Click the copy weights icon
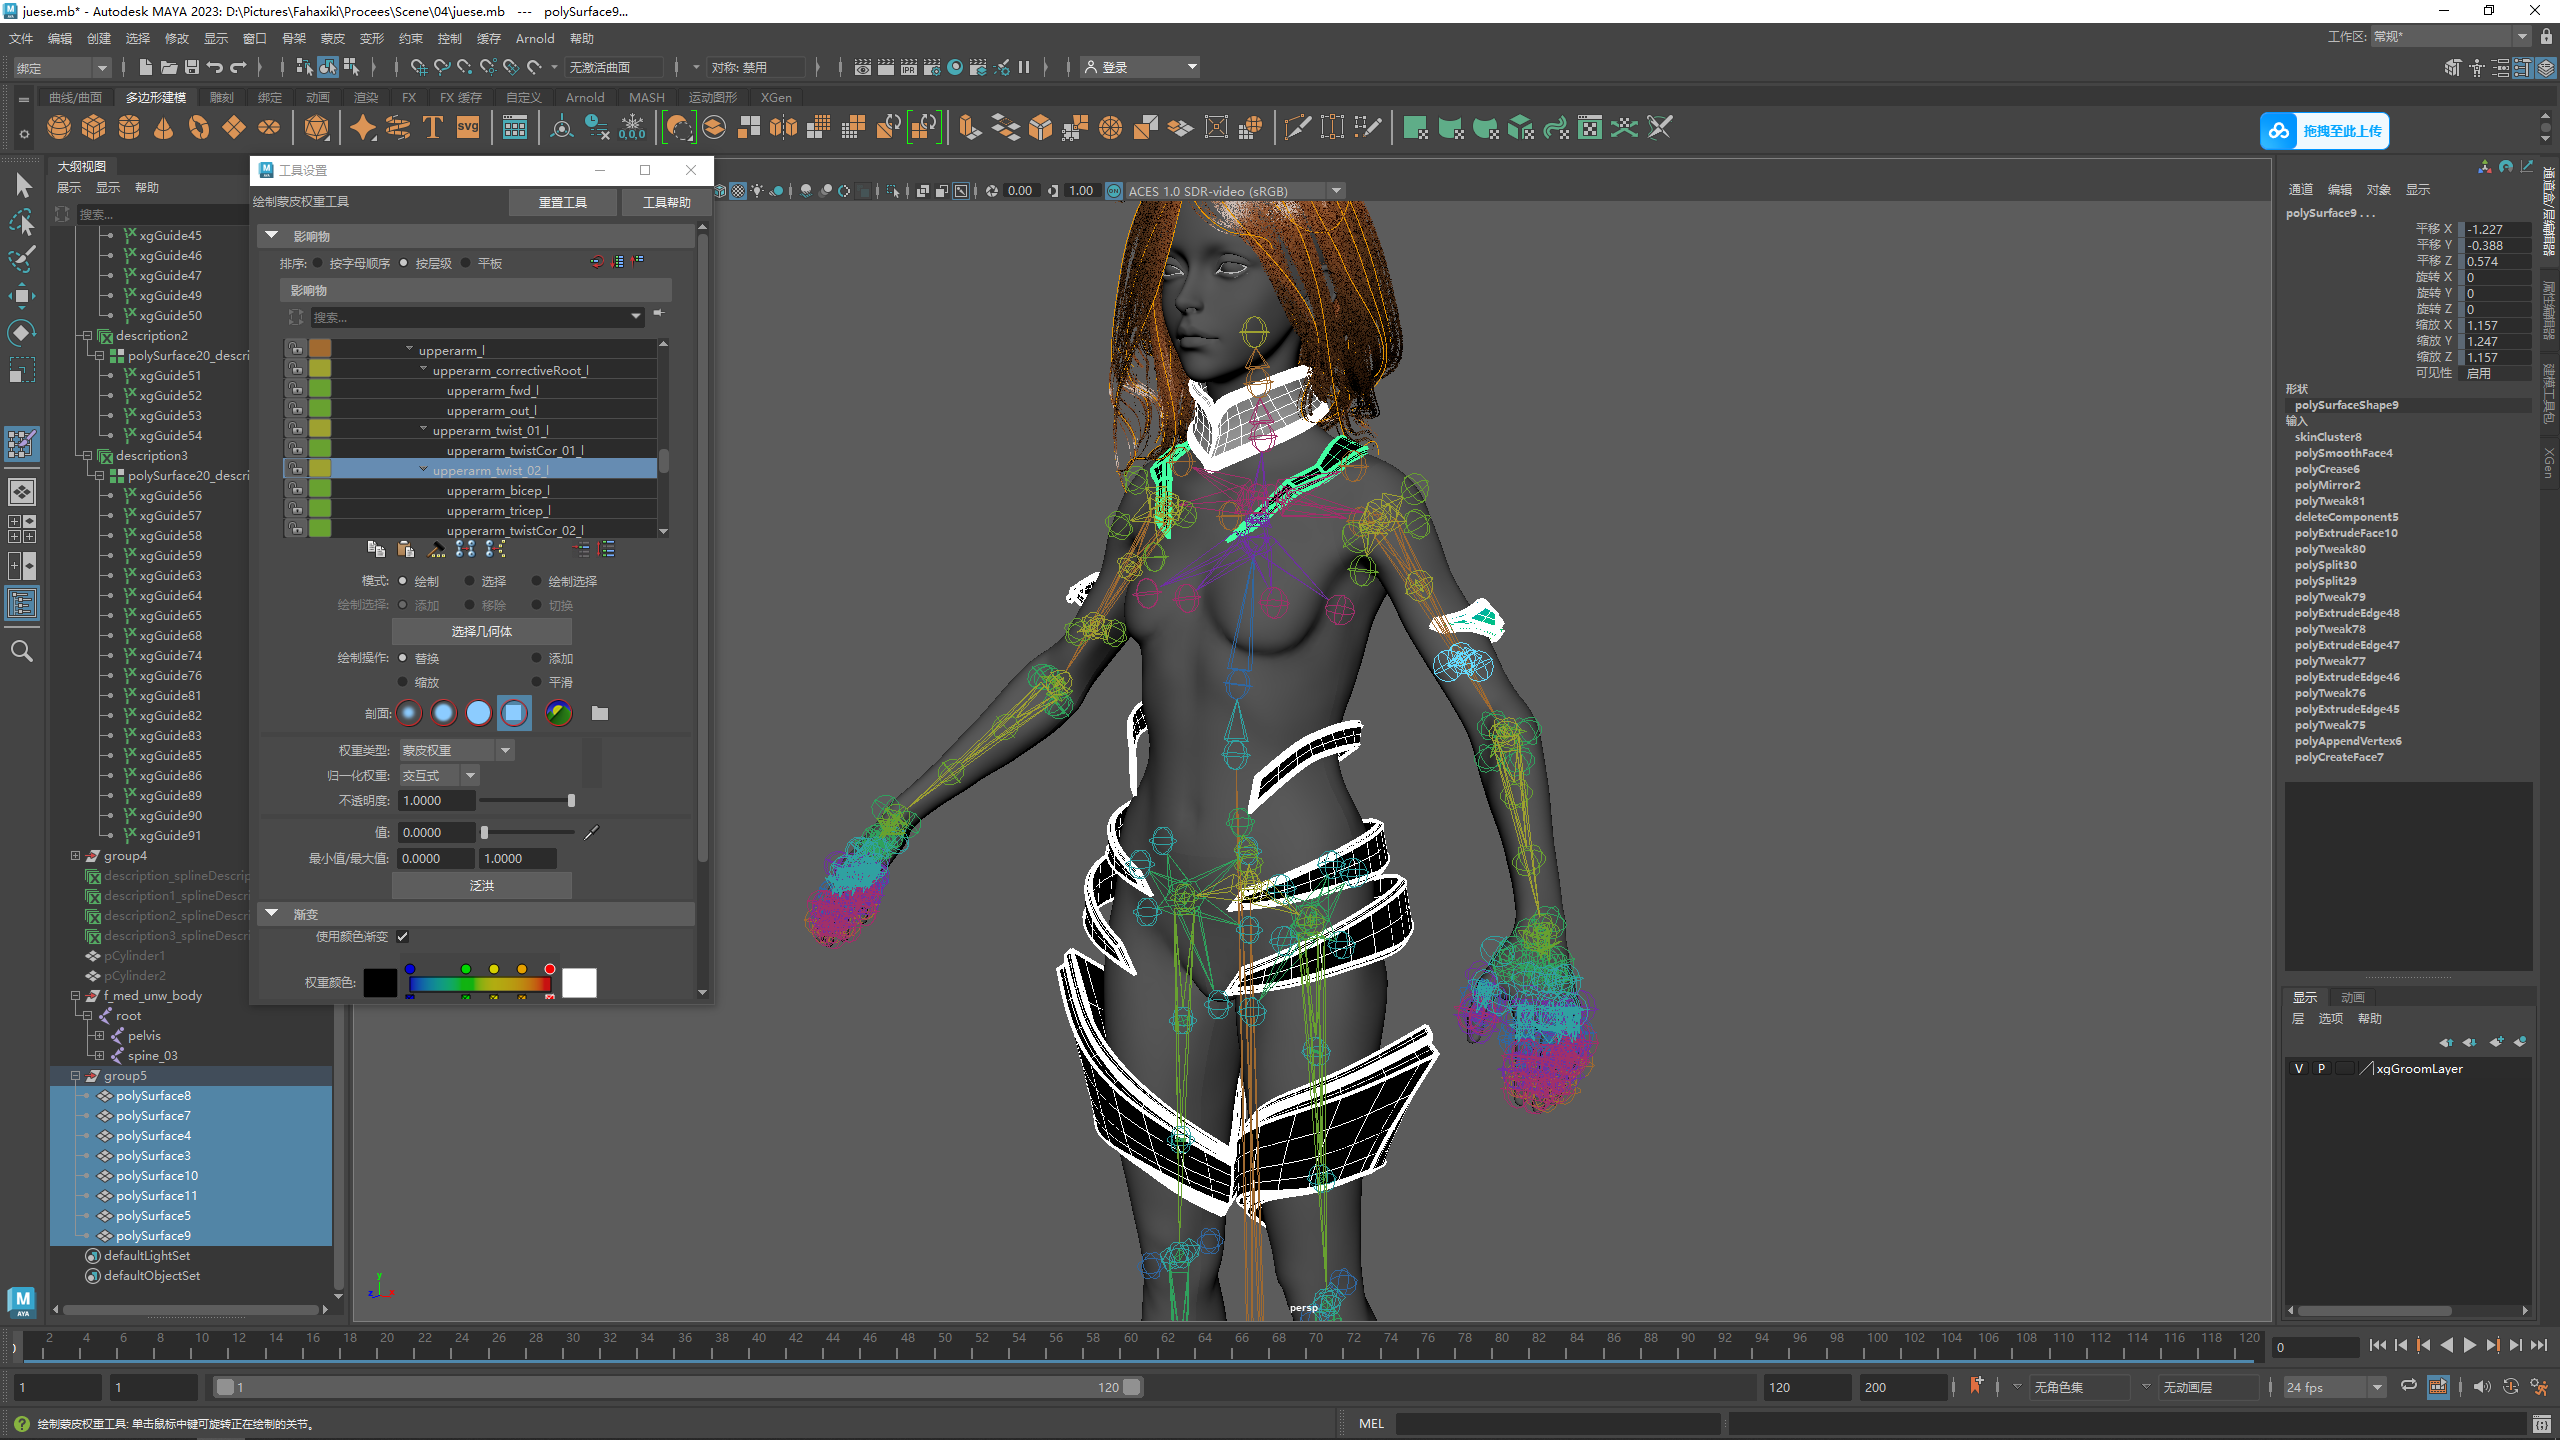This screenshot has width=2560, height=1440. pos(376,549)
